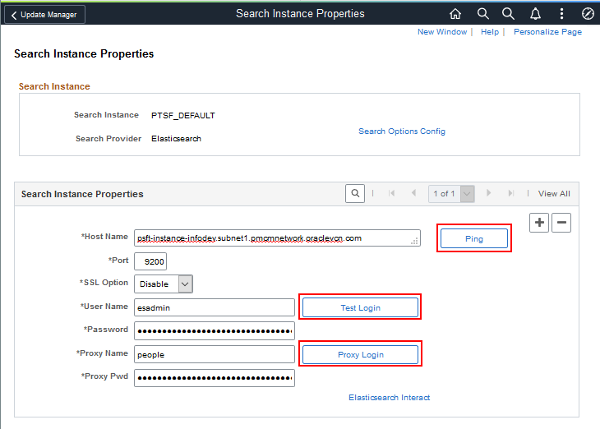This screenshot has height=429, width=600.
Task: Click the Proxy Login button
Action: (x=360, y=354)
